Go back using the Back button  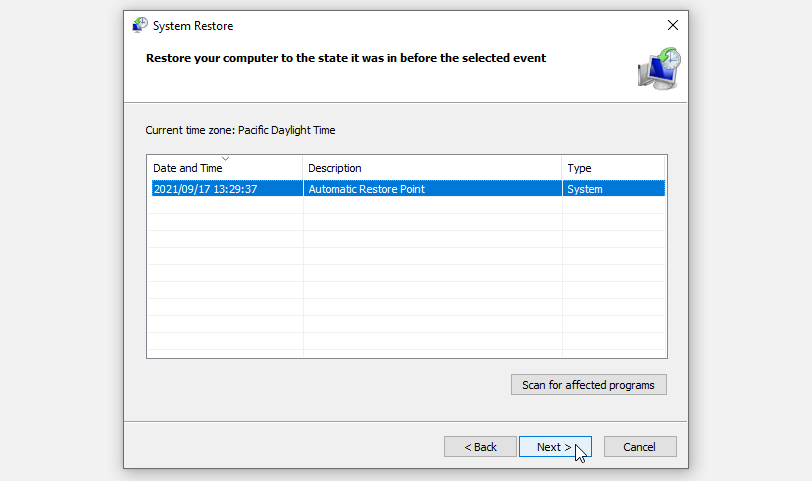click(x=479, y=447)
